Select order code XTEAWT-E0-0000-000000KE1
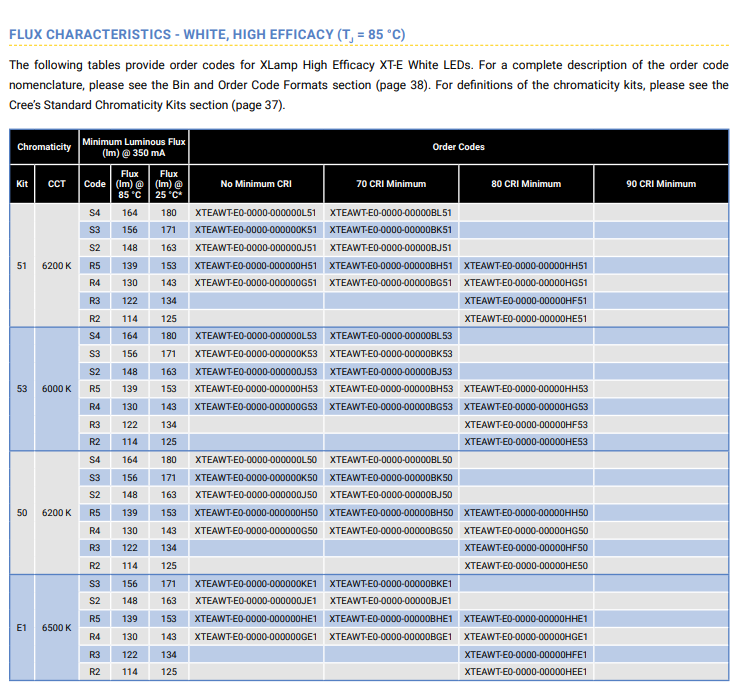The width and height of the screenshot is (749, 695). coord(256,584)
